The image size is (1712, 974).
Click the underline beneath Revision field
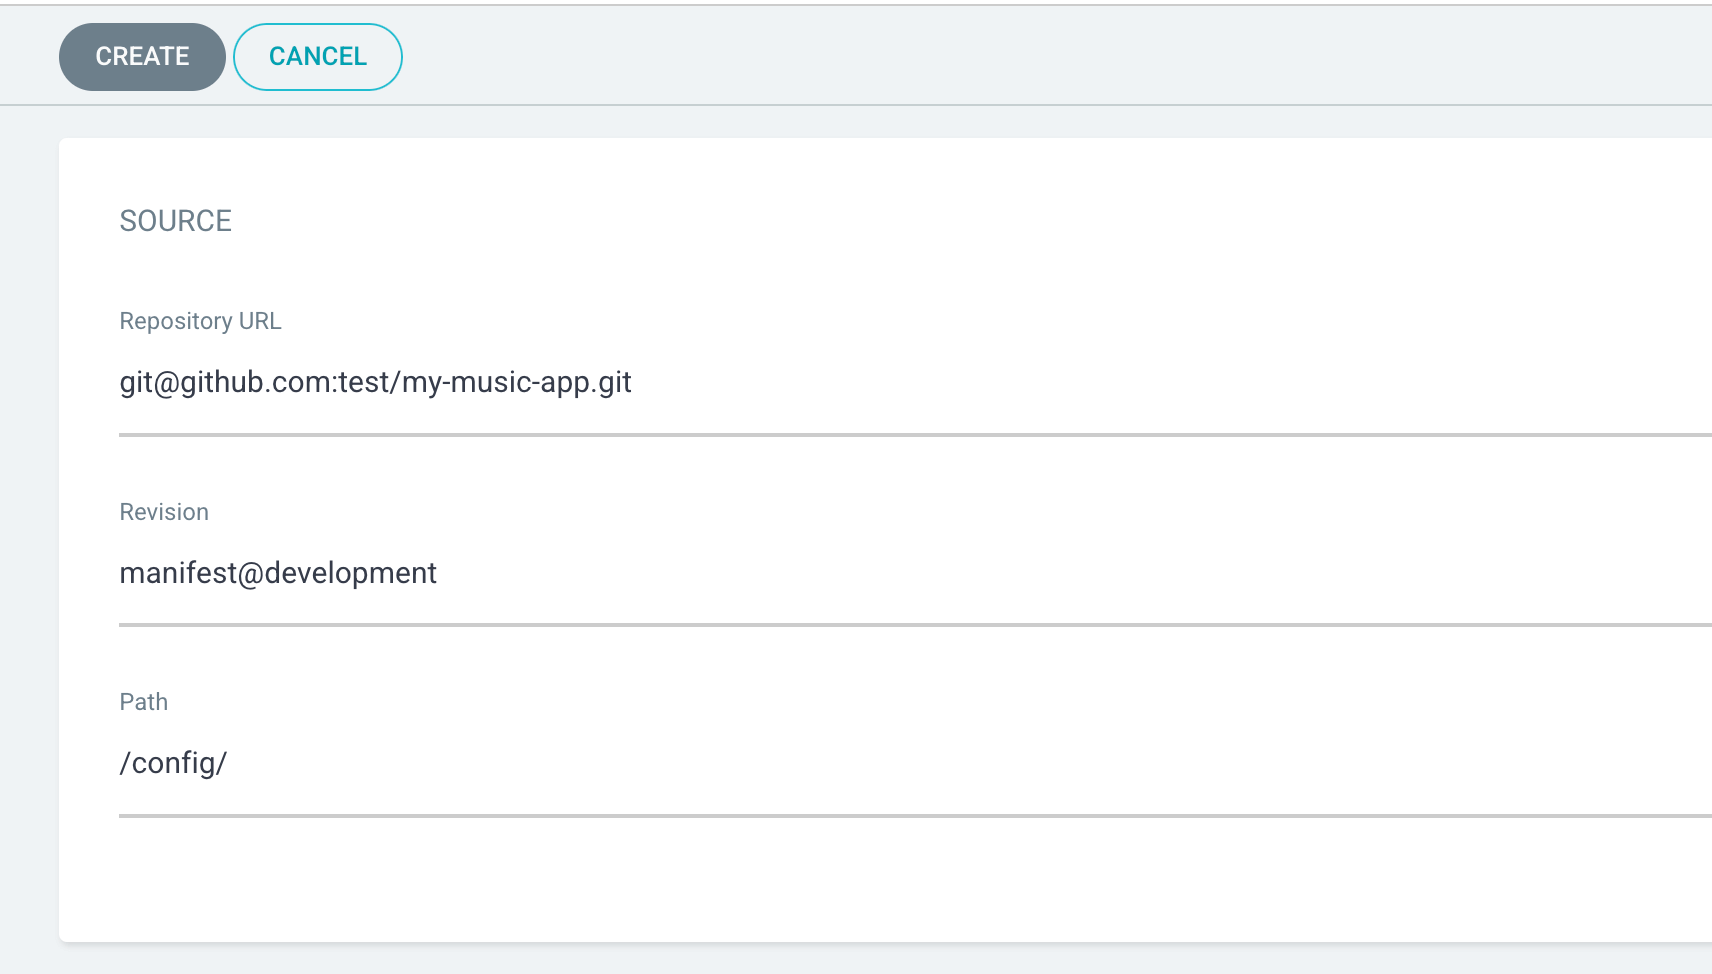click(x=915, y=625)
